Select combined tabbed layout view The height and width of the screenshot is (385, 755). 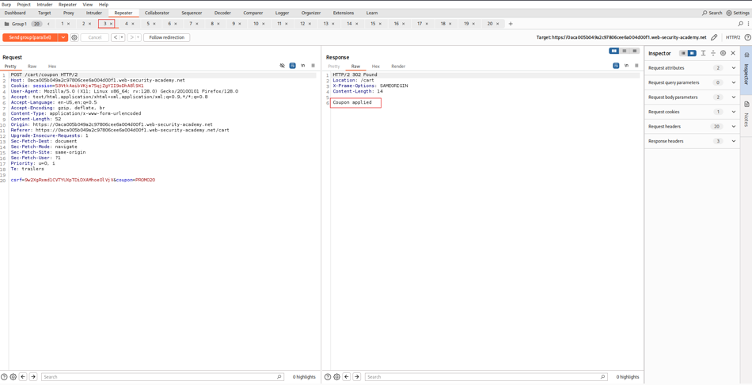[x=635, y=51]
